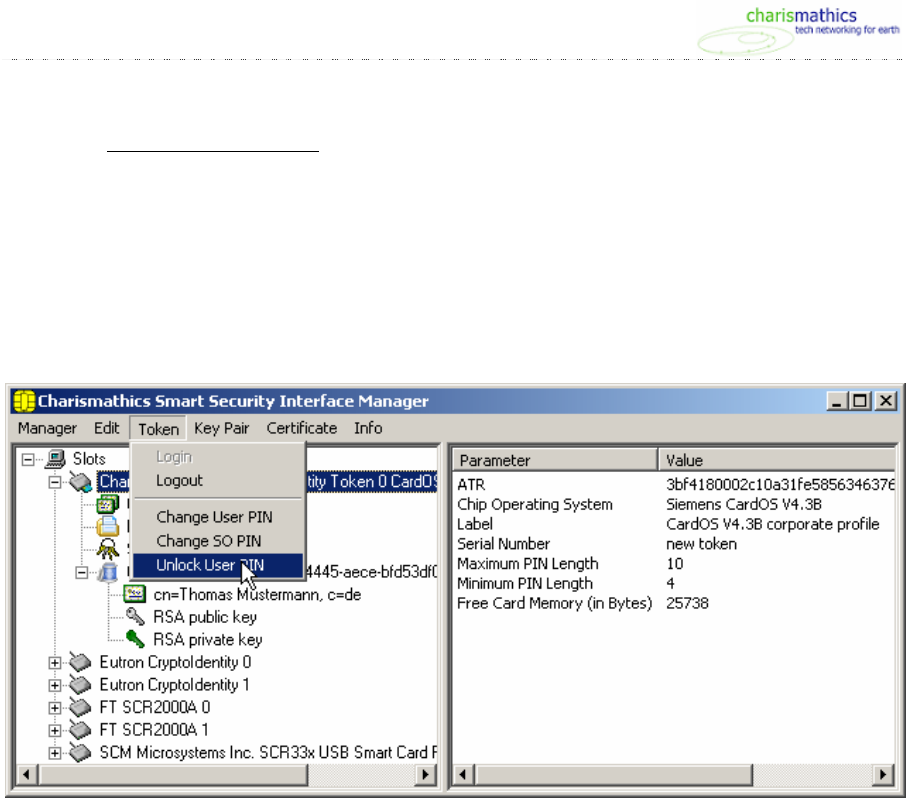
Task: Select the Slots root label
Action: (x=89, y=459)
